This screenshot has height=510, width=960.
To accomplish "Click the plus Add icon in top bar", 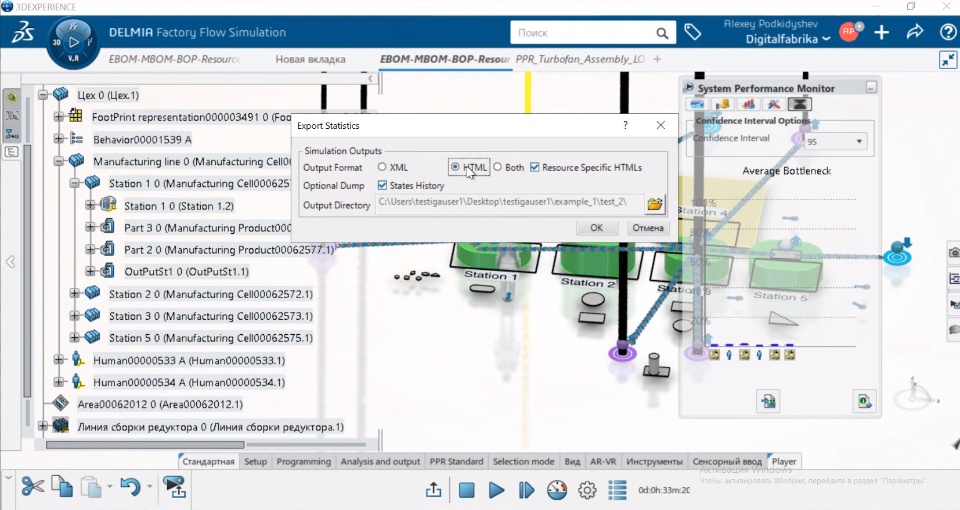I will pos(882,32).
